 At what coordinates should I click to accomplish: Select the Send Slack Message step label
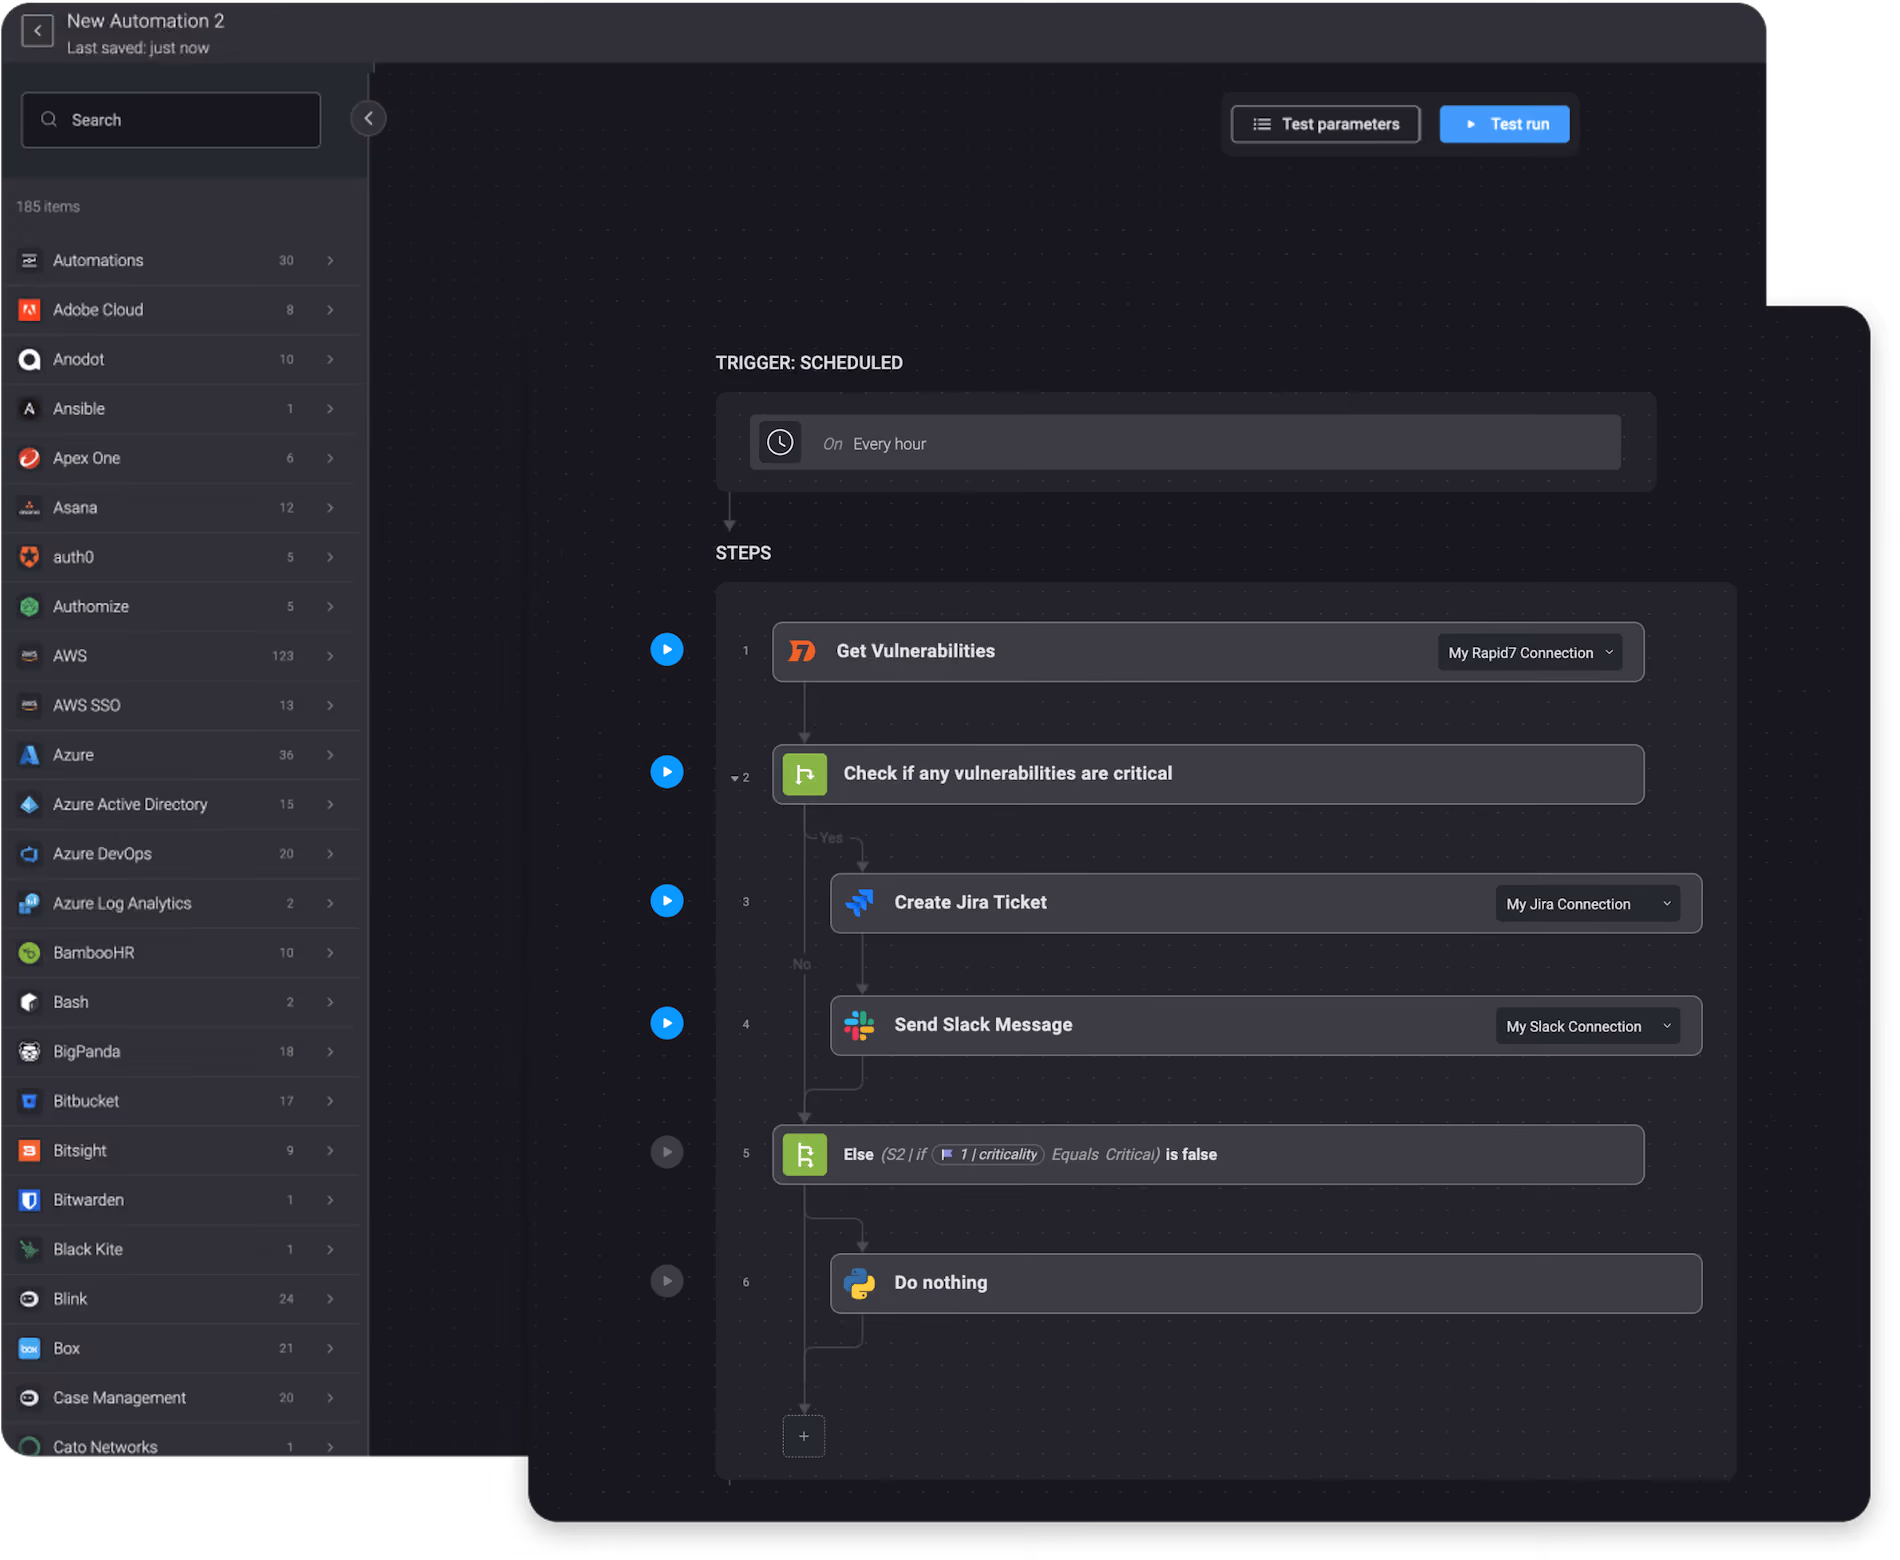click(983, 1025)
